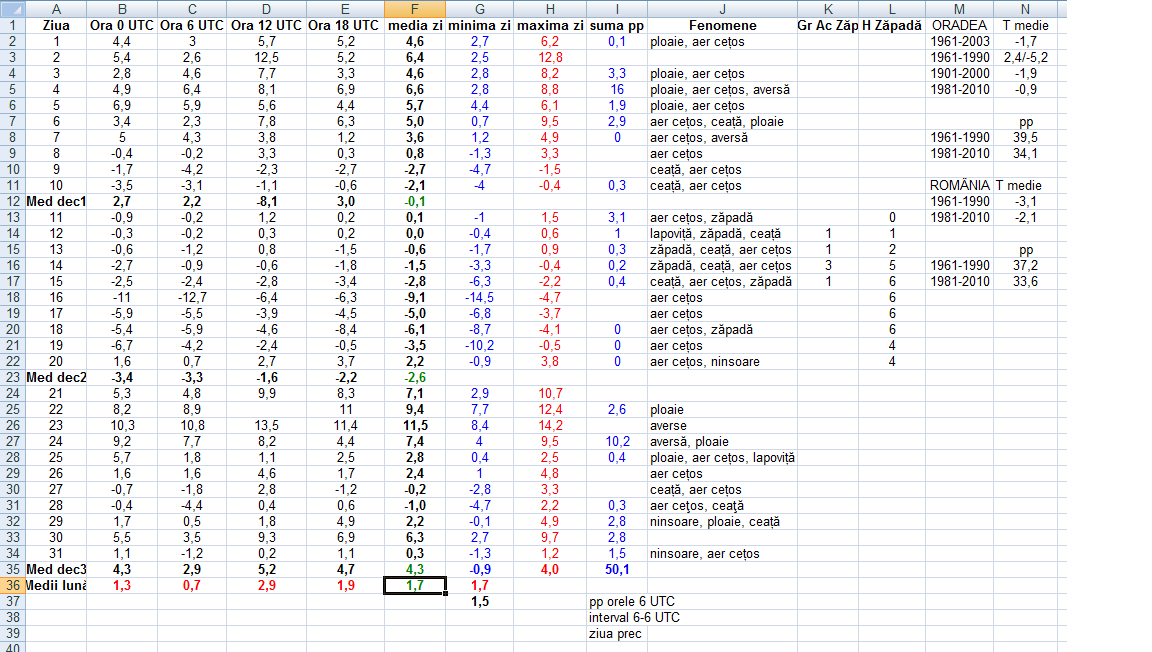
Task: Click the 'Ora 18 UTC' header cell
Action: coord(345,26)
